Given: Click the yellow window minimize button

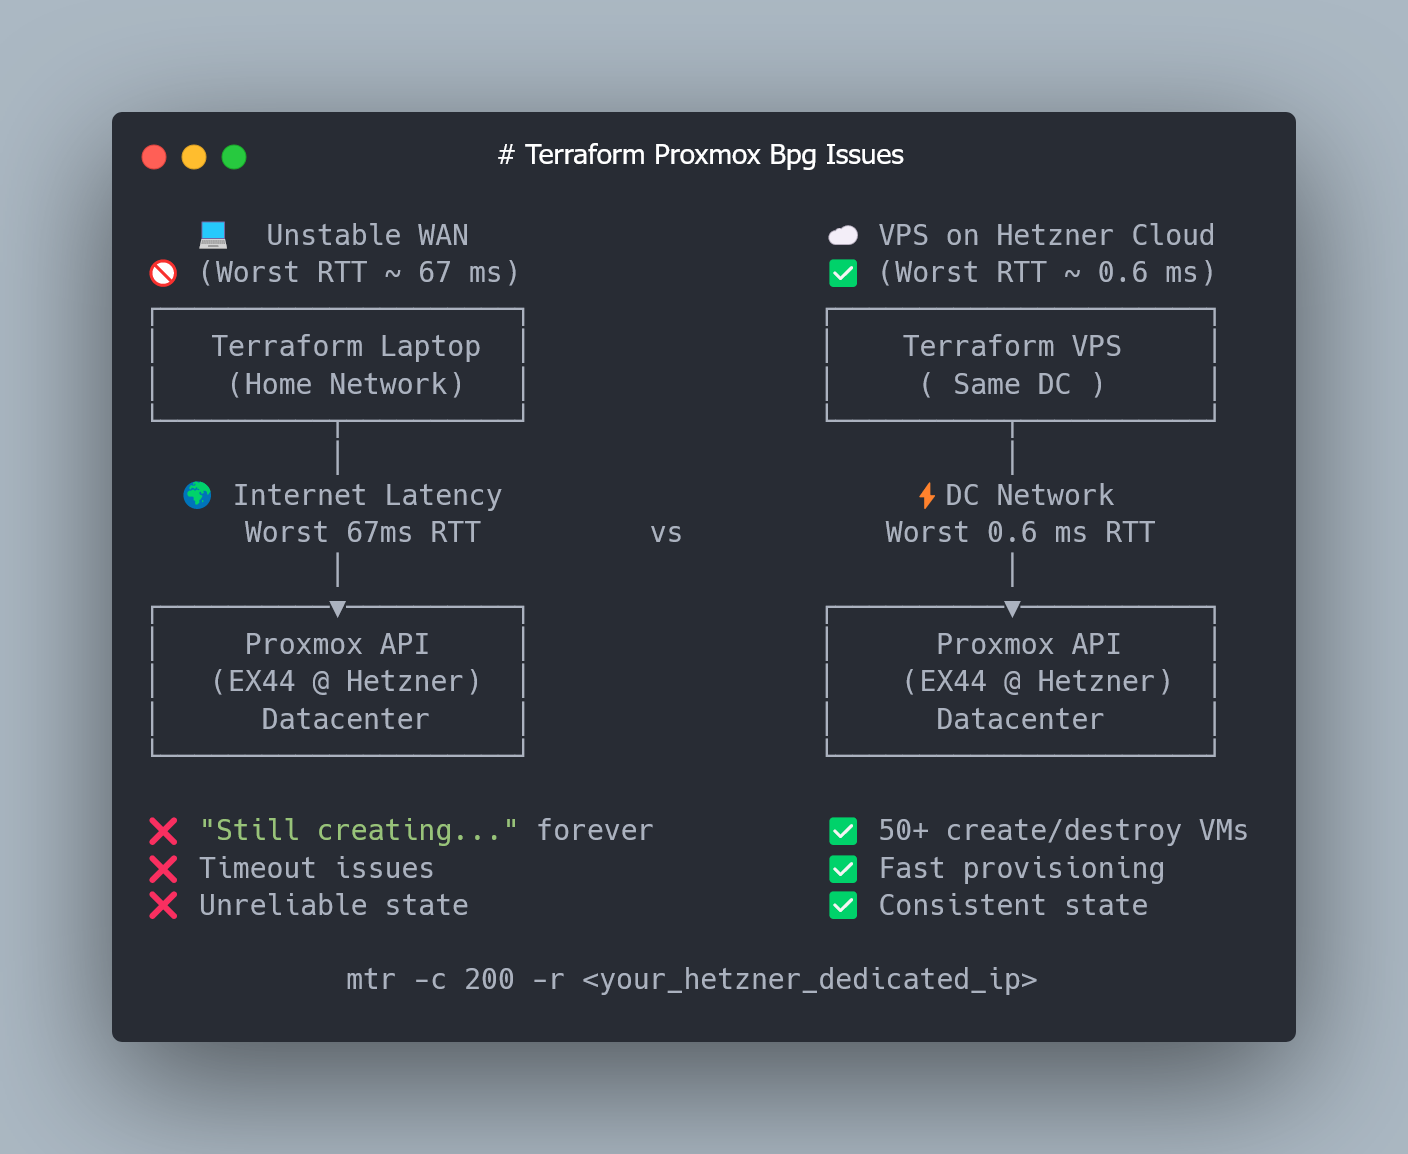Looking at the screenshot, I should [194, 157].
